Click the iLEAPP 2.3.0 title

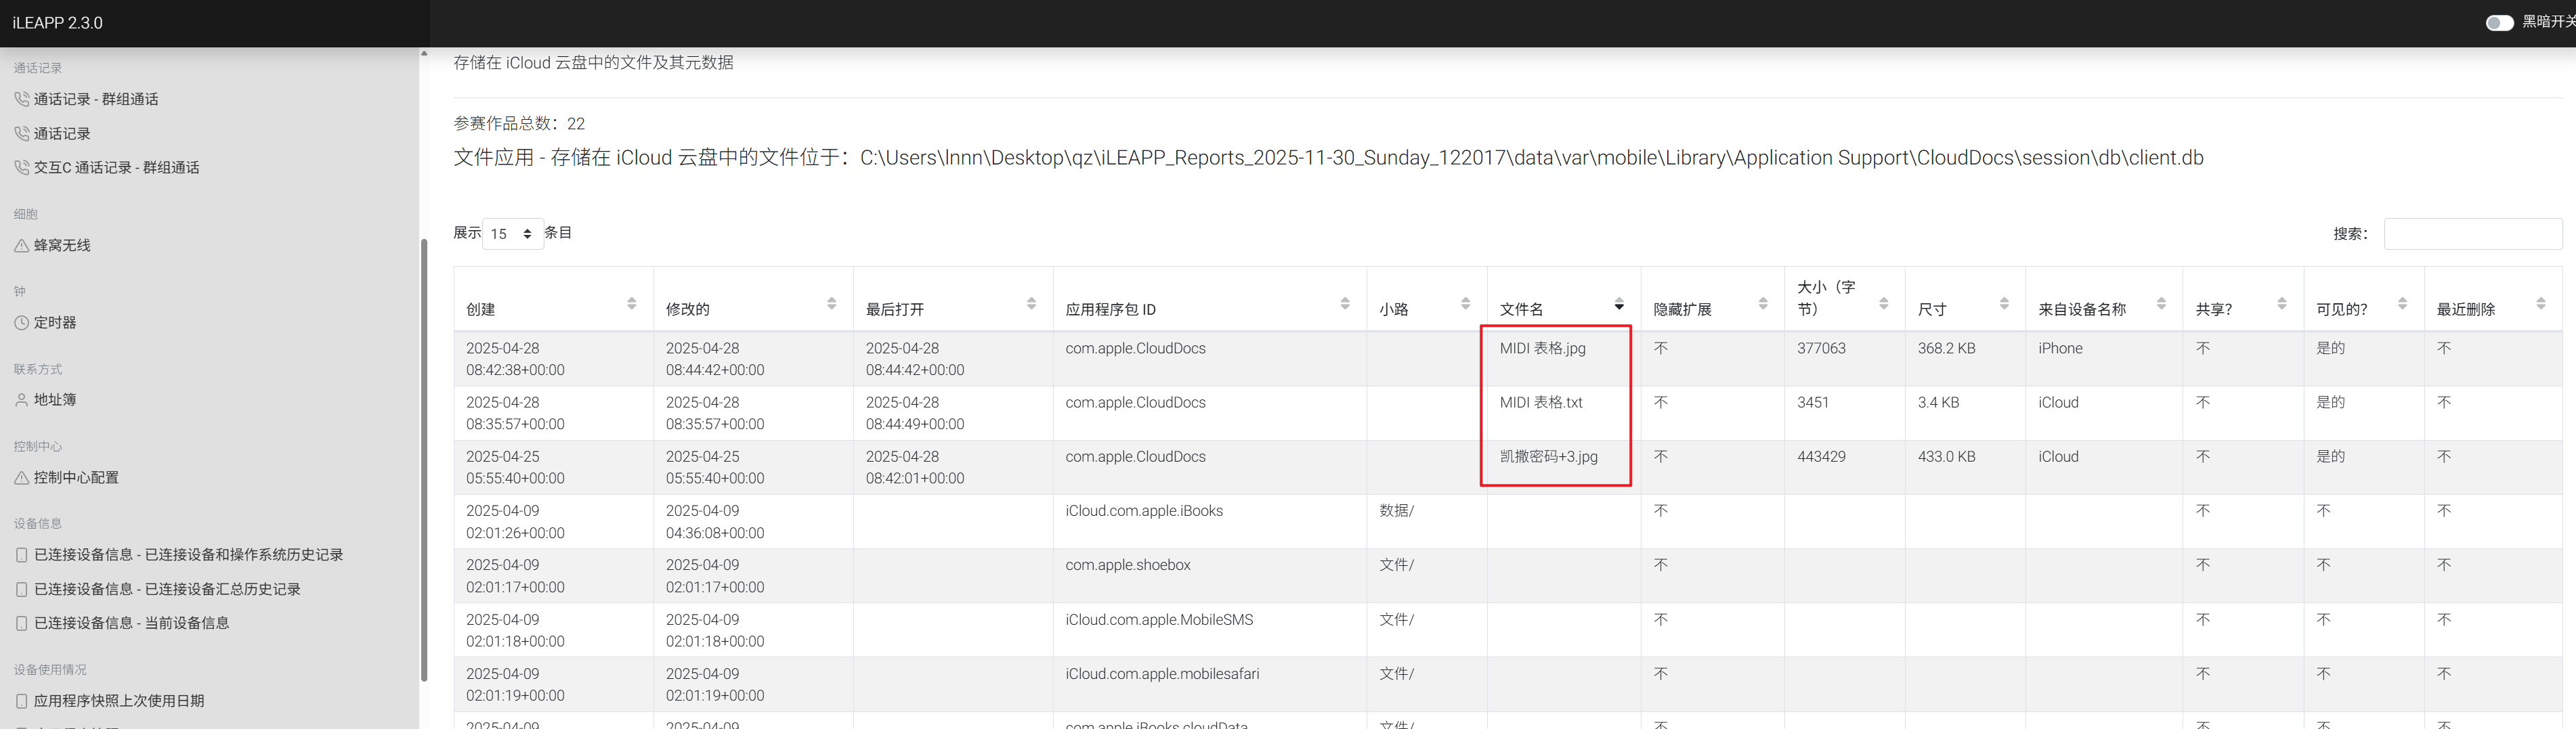[57, 23]
